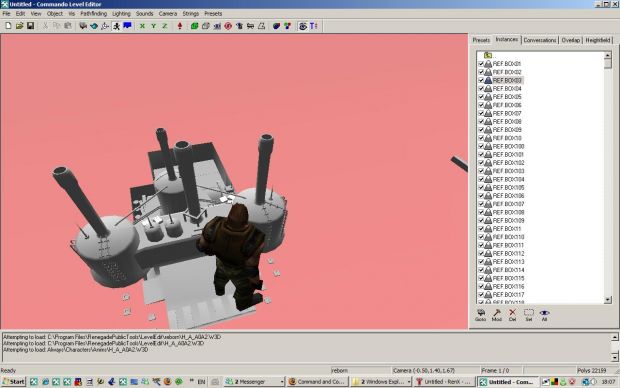
Task: Uncheck the REF BOX100 instance checkbox
Action: [481, 146]
